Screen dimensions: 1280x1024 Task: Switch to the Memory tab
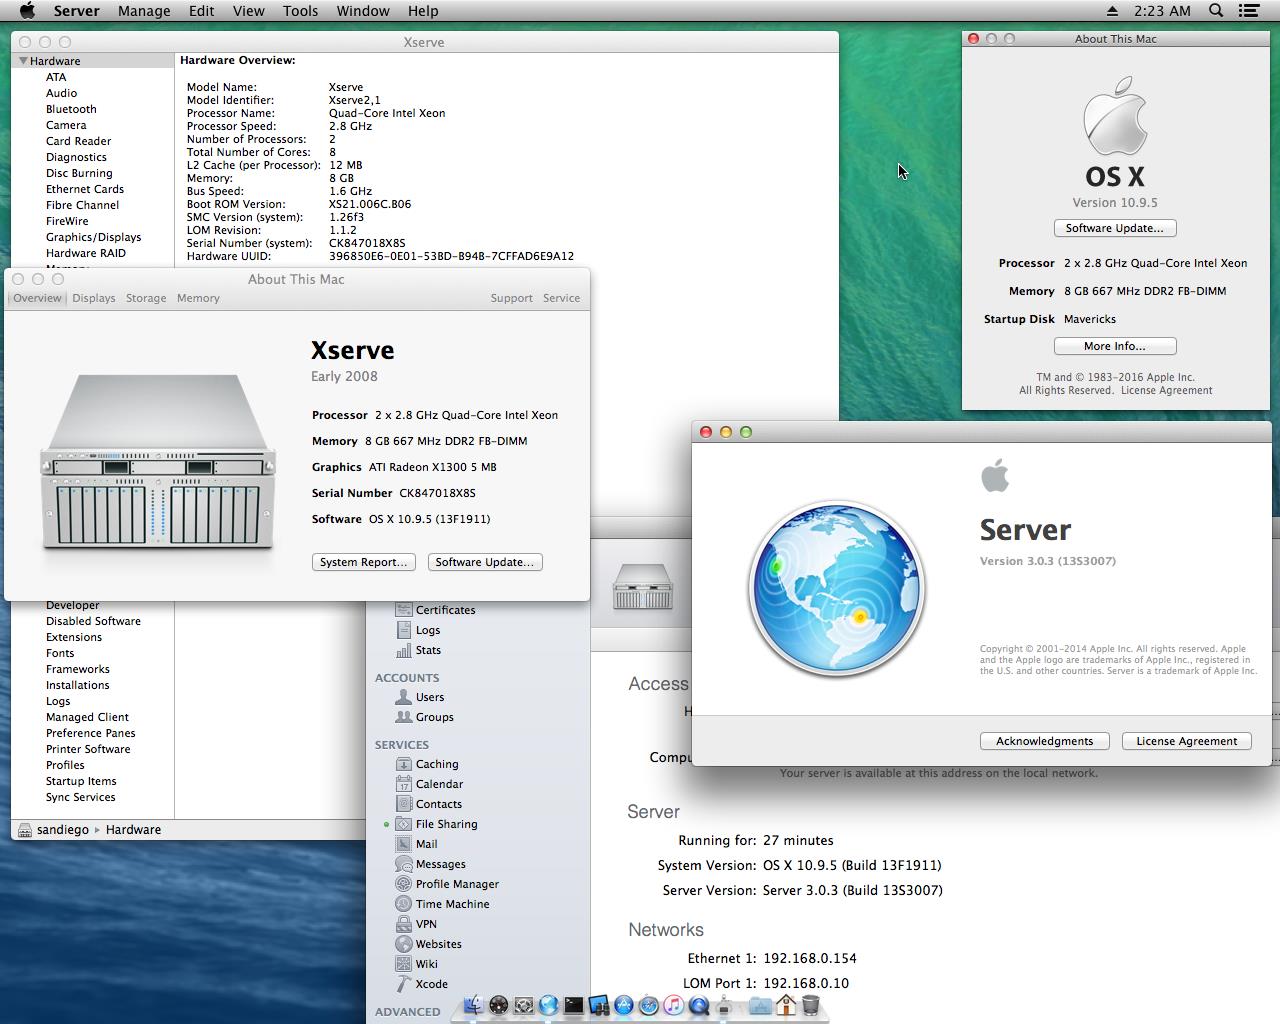pyautogui.click(x=198, y=298)
